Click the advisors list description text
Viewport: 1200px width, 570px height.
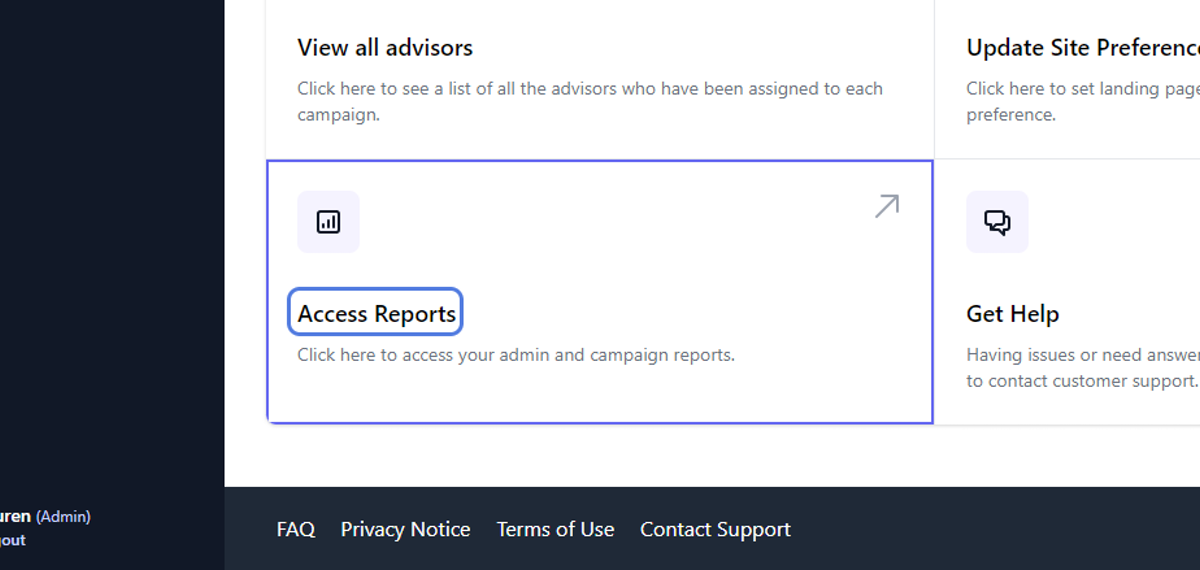590,101
